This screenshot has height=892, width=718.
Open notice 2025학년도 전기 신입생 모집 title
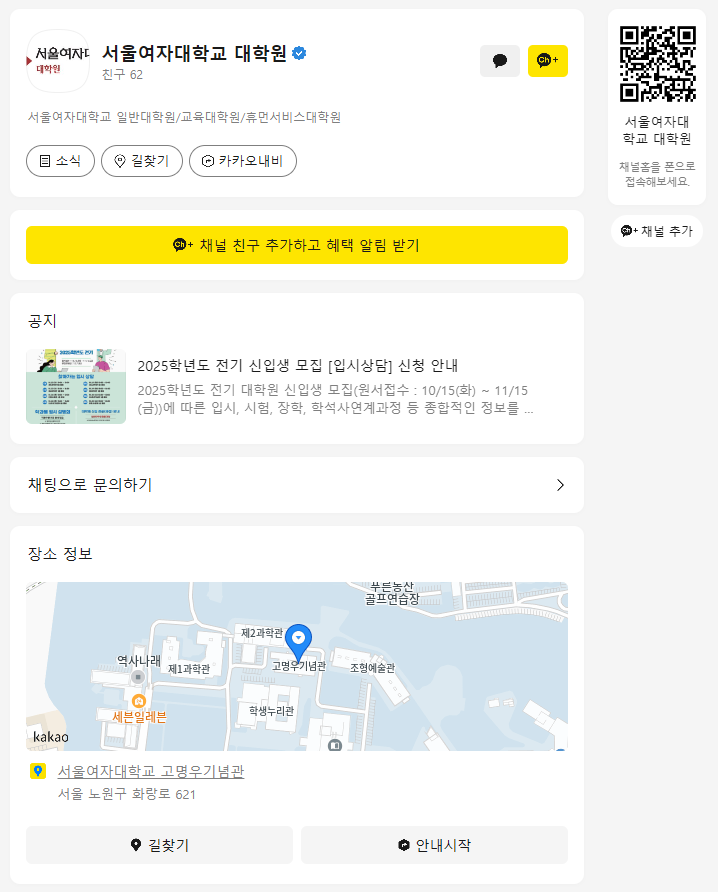(x=298, y=365)
